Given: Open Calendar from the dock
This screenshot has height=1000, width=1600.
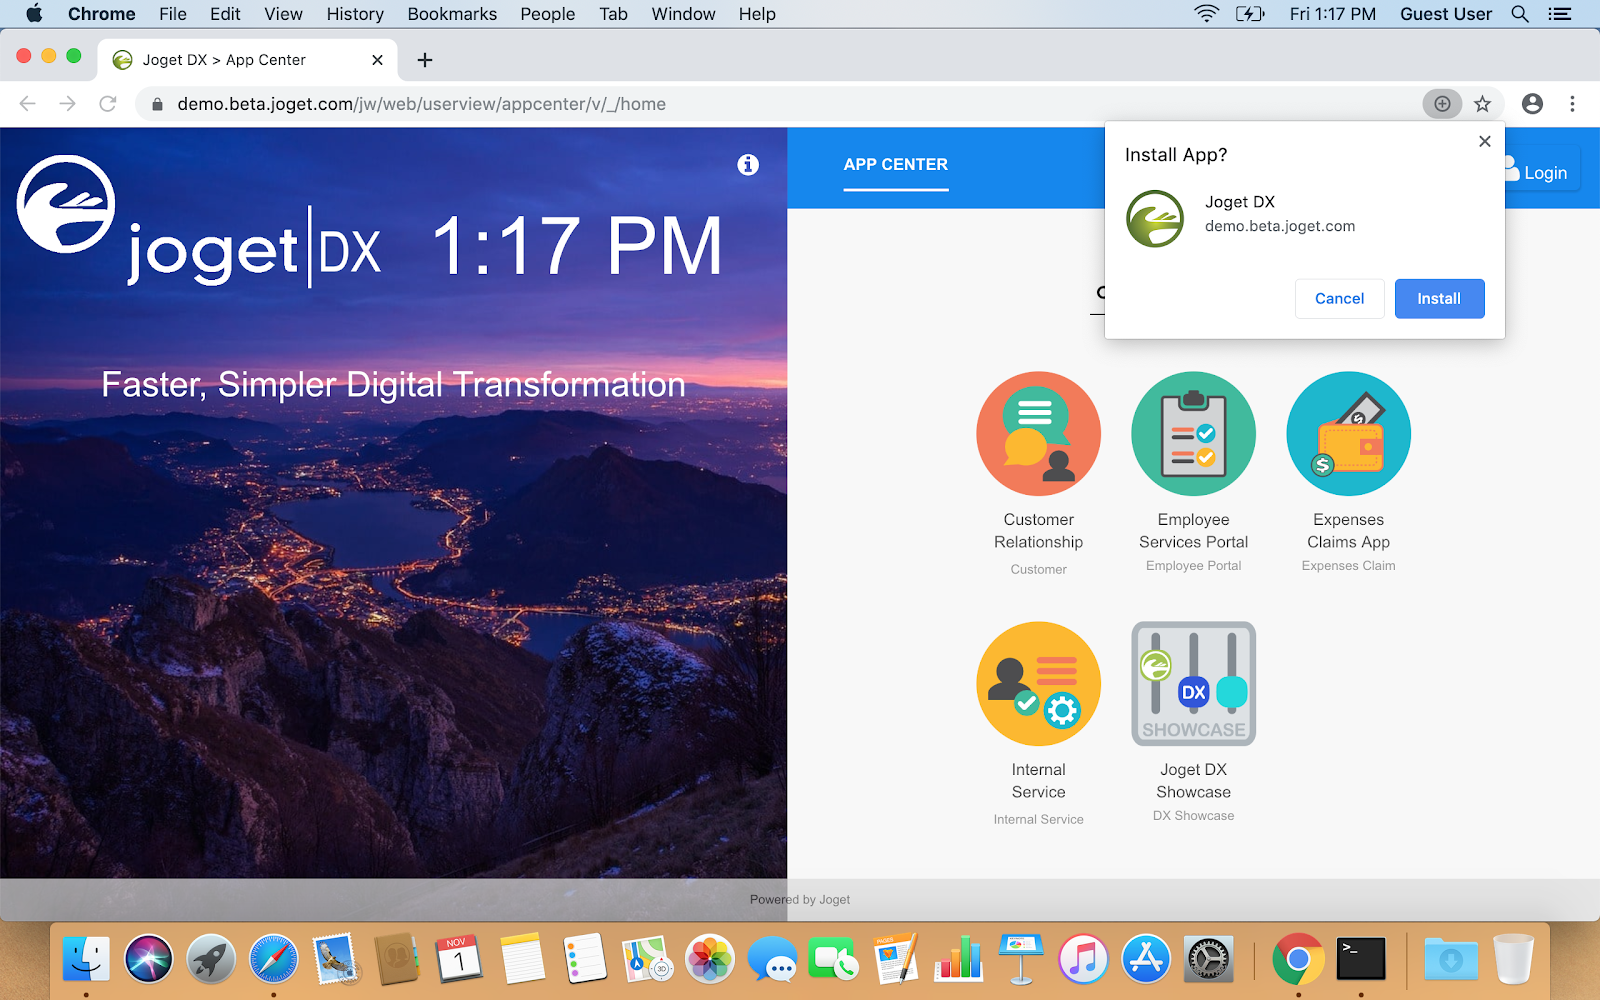Looking at the screenshot, I should click(459, 960).
